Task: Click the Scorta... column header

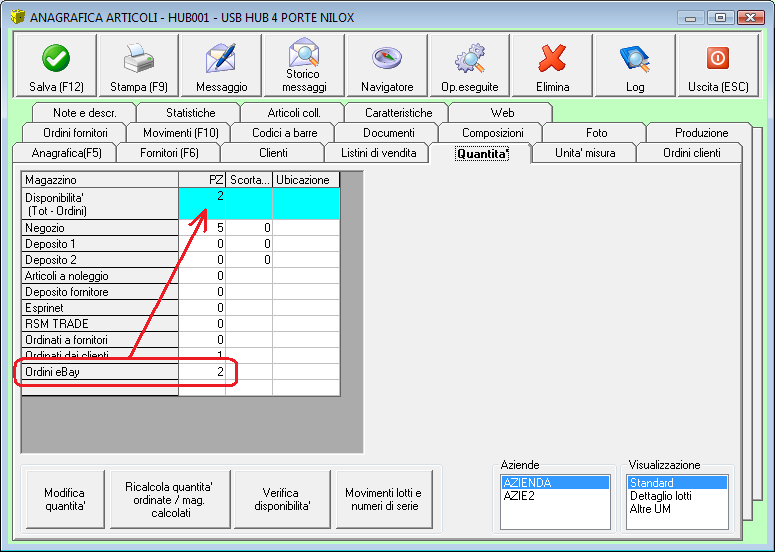Action: point(249,180)
